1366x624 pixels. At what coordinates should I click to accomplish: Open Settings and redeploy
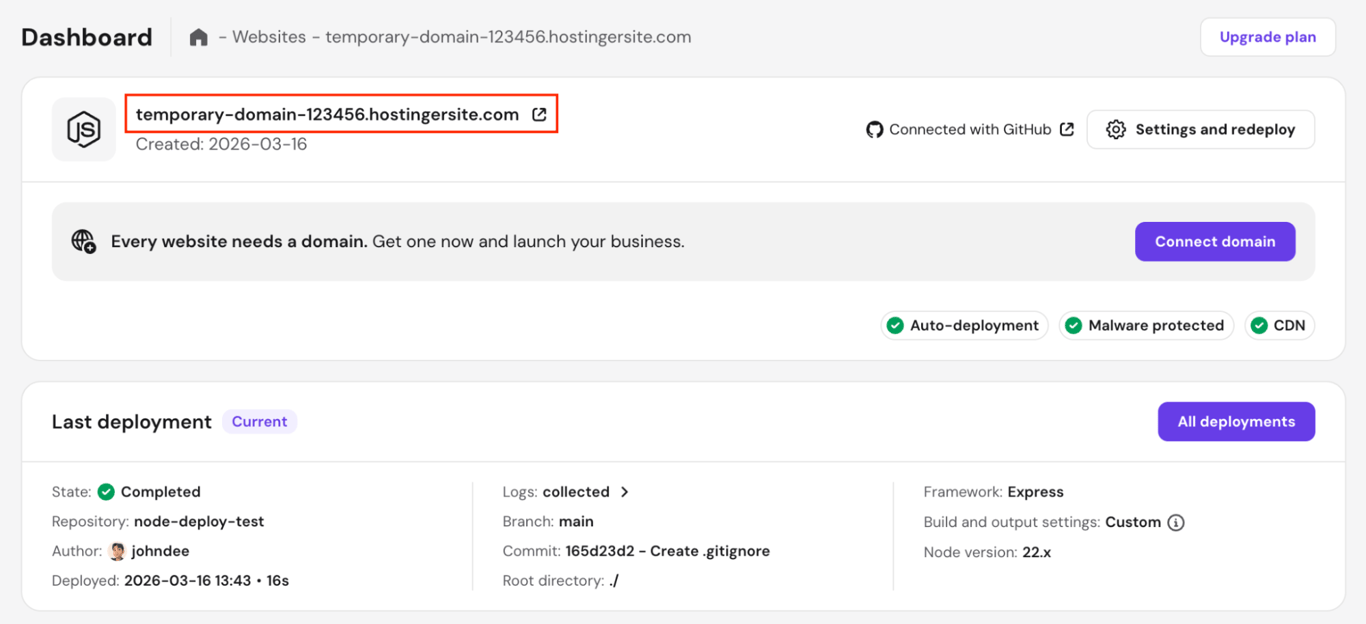point(1201,129)
